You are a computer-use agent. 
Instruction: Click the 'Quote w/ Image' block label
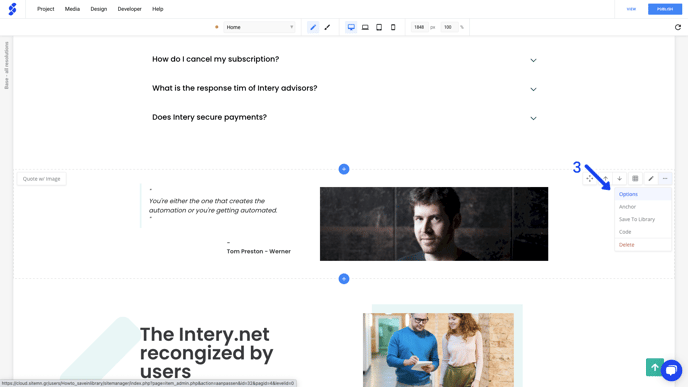tap(42, 179)
